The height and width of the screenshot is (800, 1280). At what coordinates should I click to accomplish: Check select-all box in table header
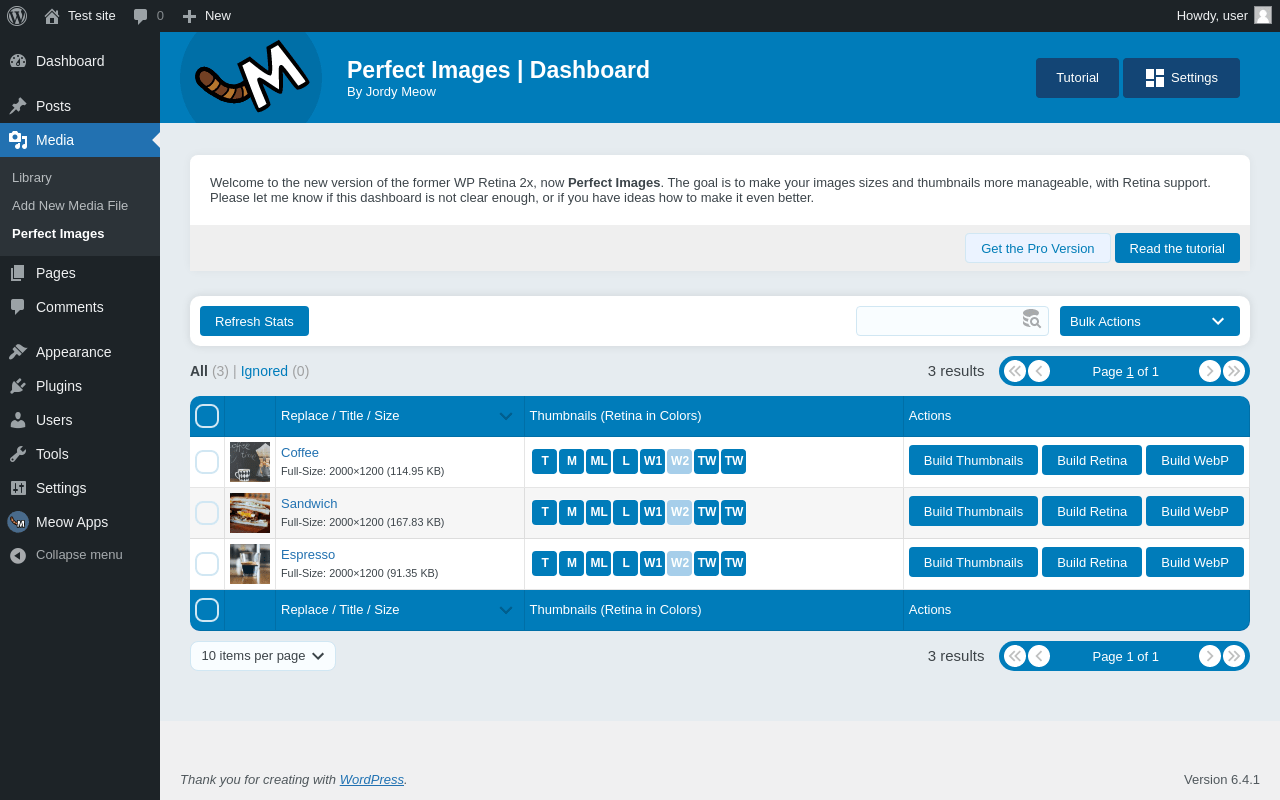click(207, 416)
